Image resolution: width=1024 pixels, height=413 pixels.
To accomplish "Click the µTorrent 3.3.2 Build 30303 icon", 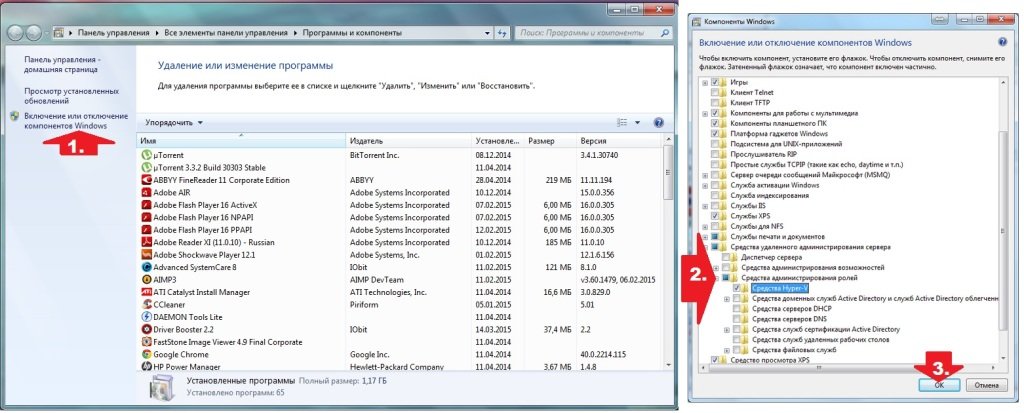I will pos(146,168).
